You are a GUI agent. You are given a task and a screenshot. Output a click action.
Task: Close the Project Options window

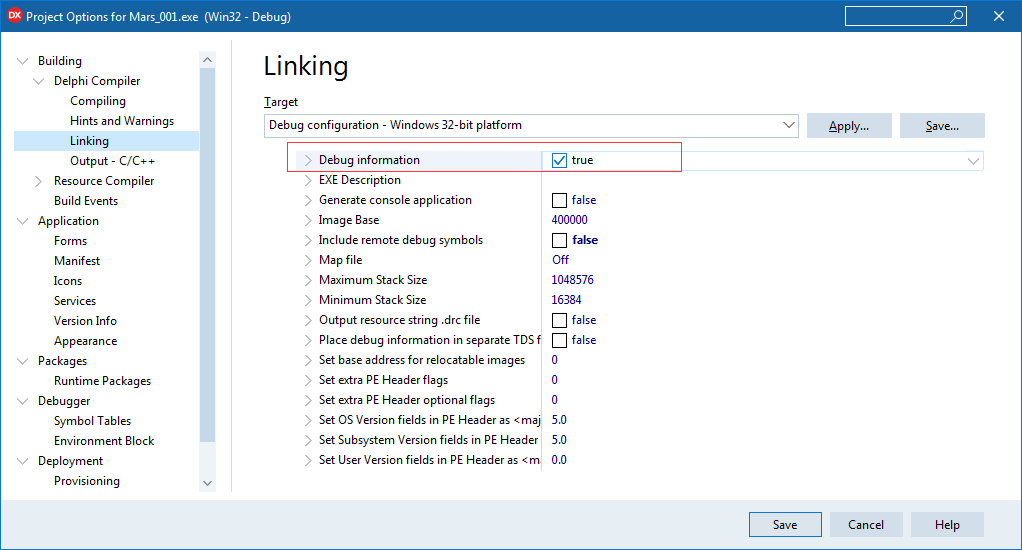999,16
